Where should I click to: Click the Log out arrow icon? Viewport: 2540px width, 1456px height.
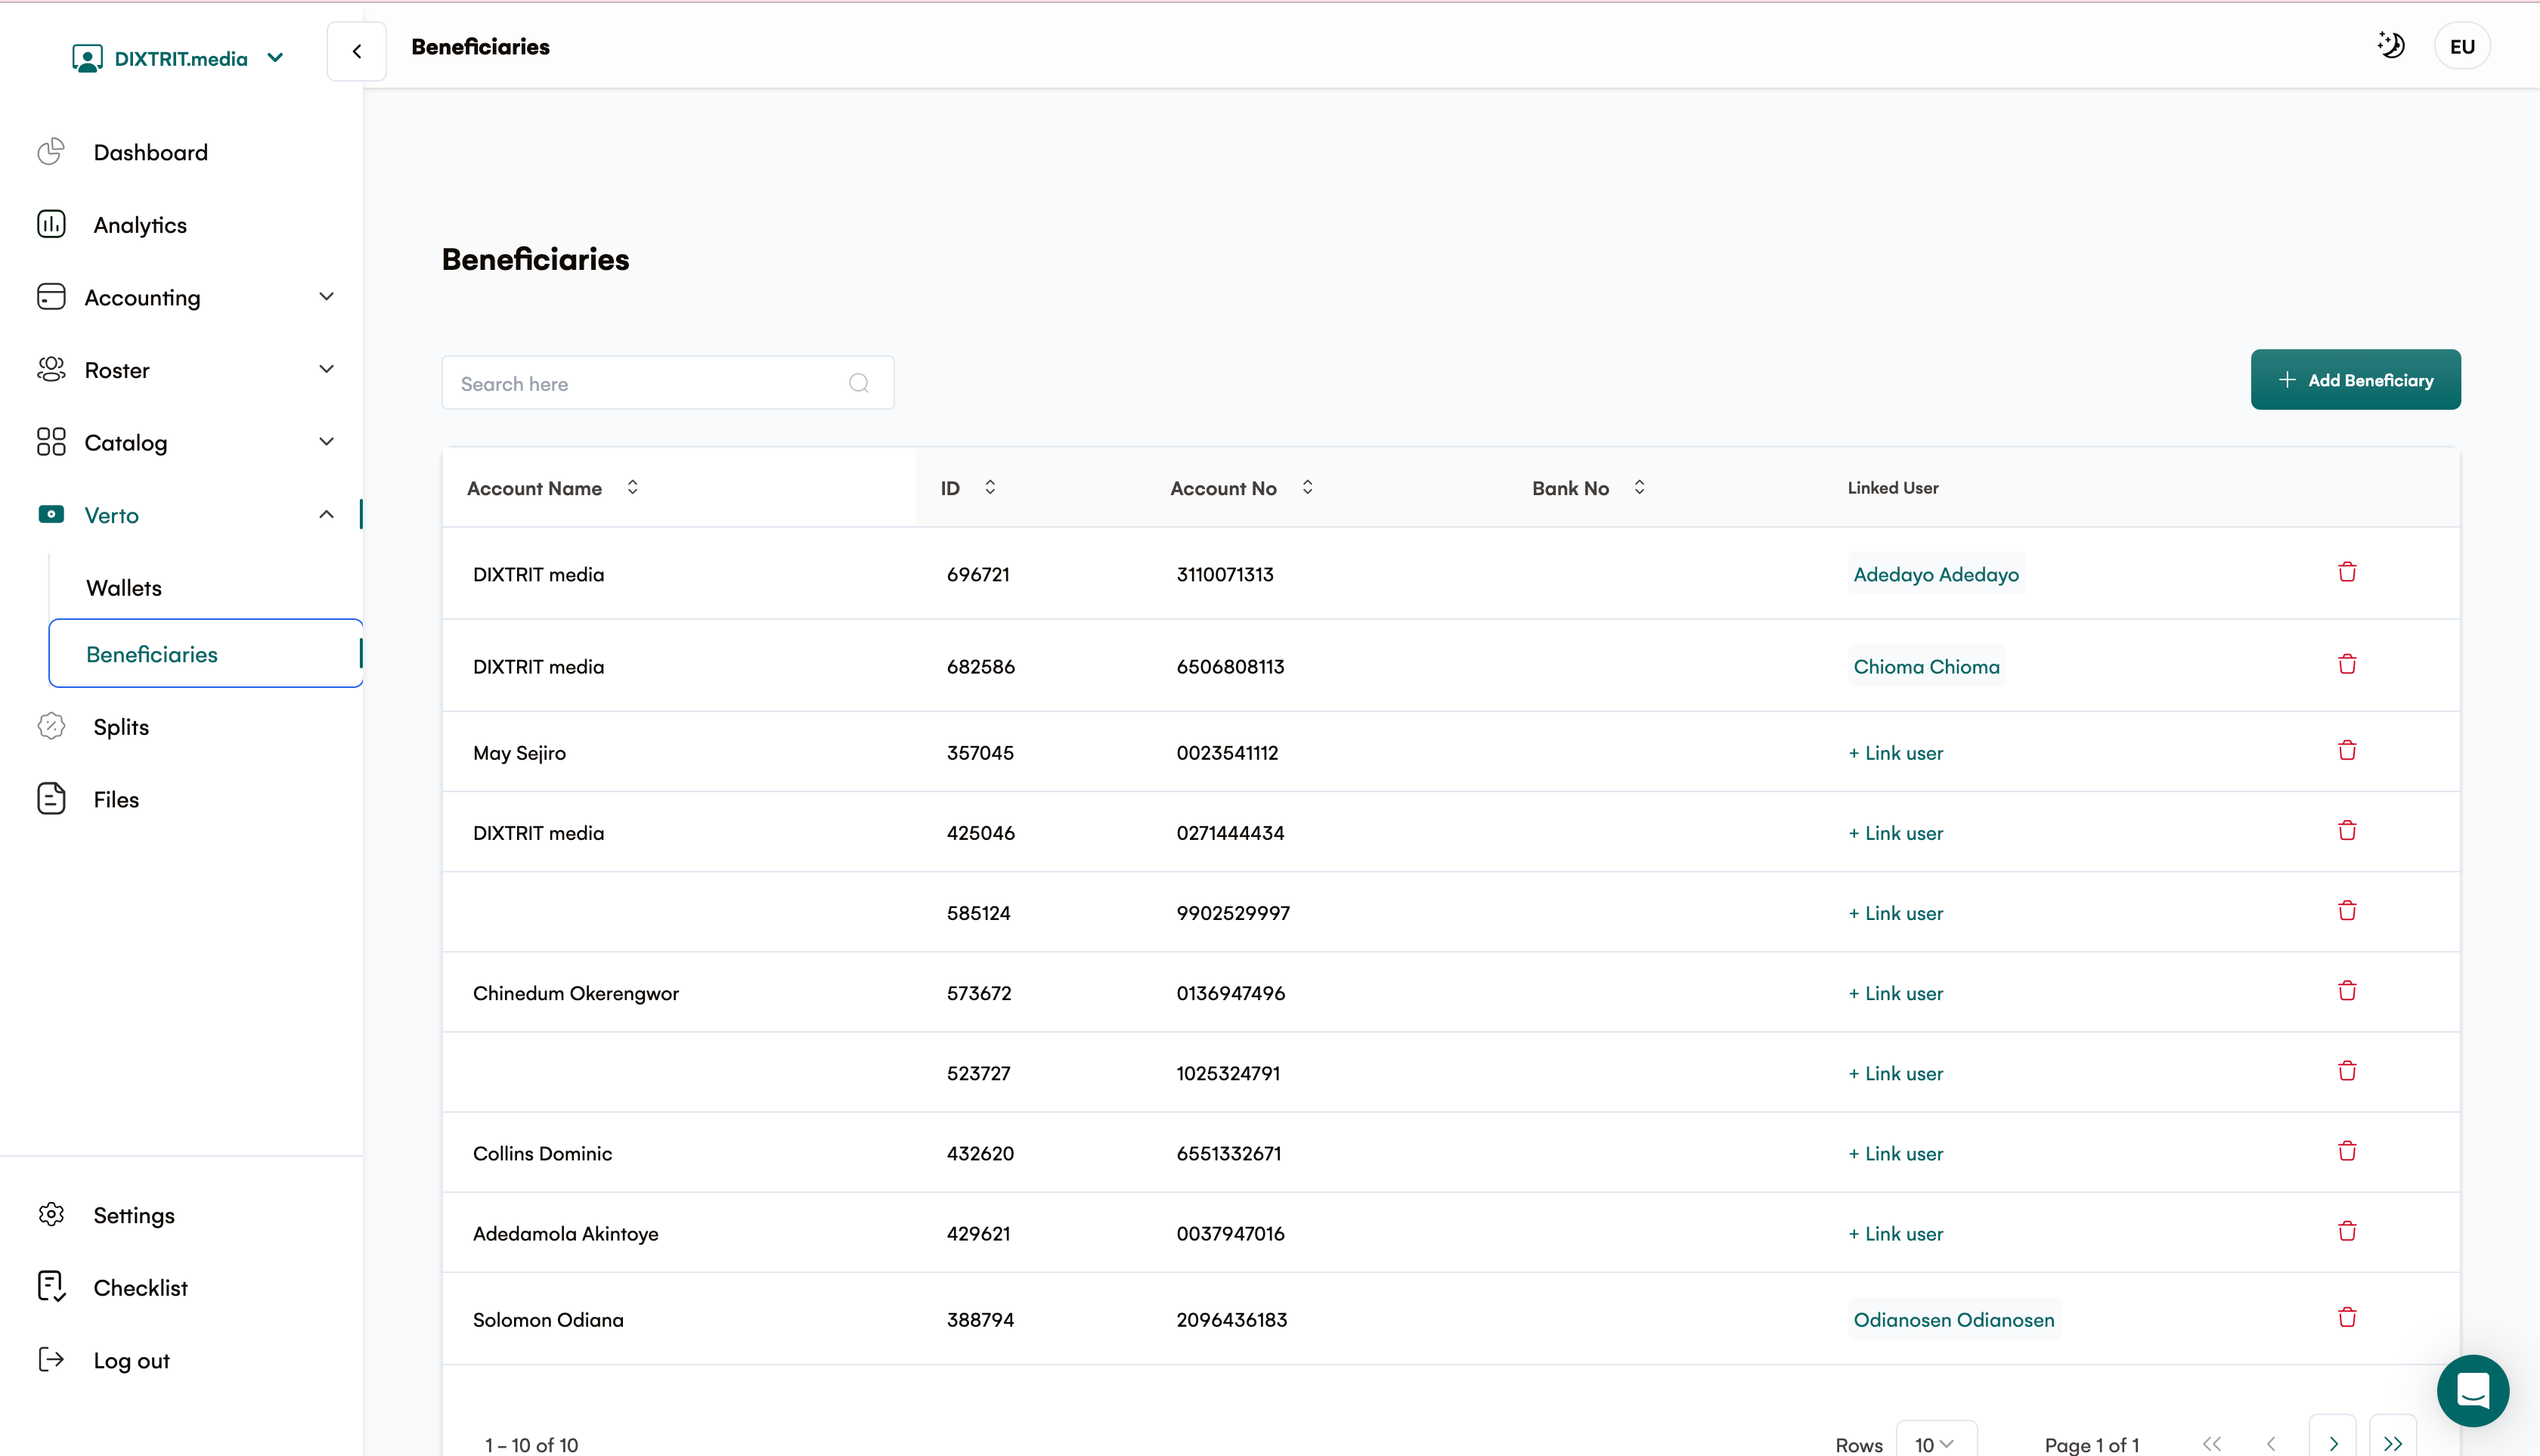click(51, 1360)
